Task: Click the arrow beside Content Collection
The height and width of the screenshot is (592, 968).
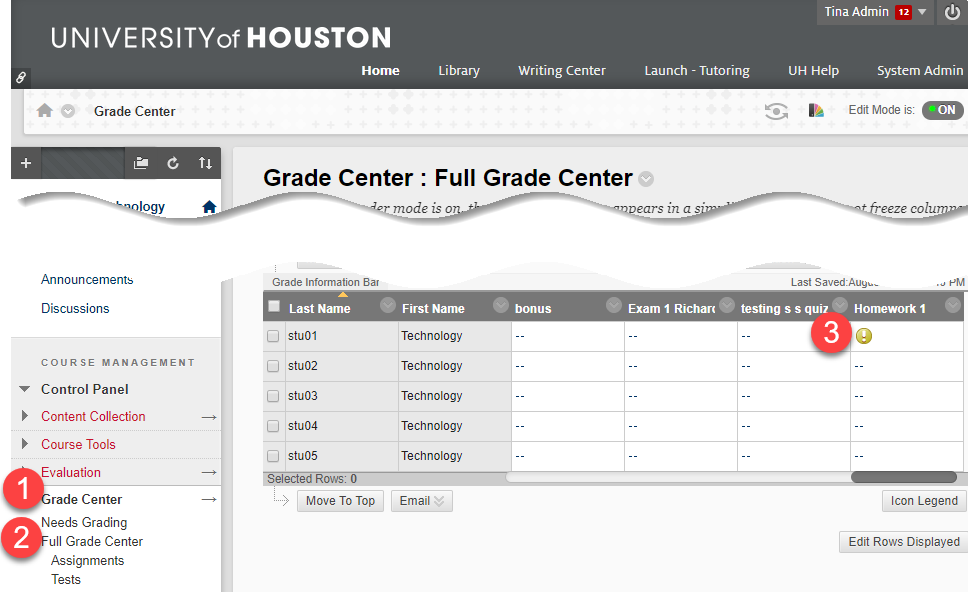Action: (209, 417)
